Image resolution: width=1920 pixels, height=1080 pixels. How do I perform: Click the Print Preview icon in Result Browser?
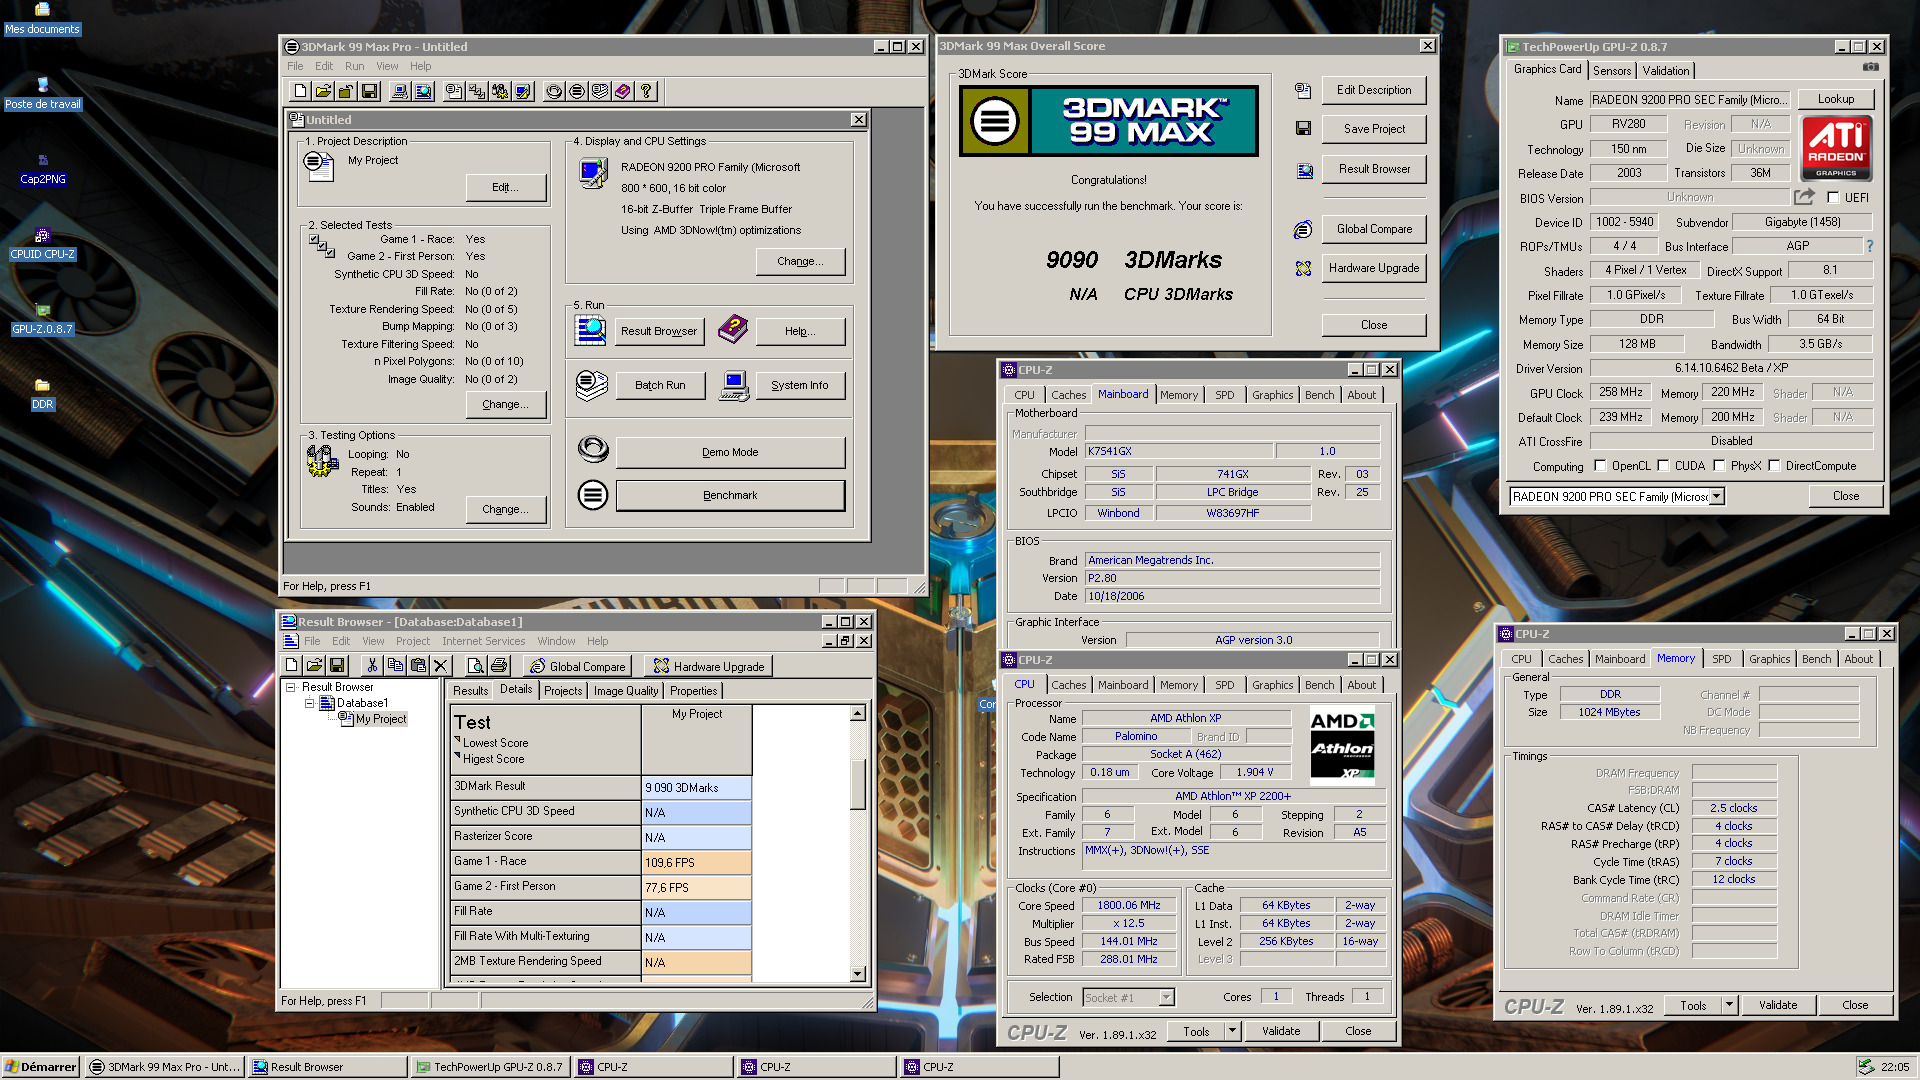click(x=476, y=665)
